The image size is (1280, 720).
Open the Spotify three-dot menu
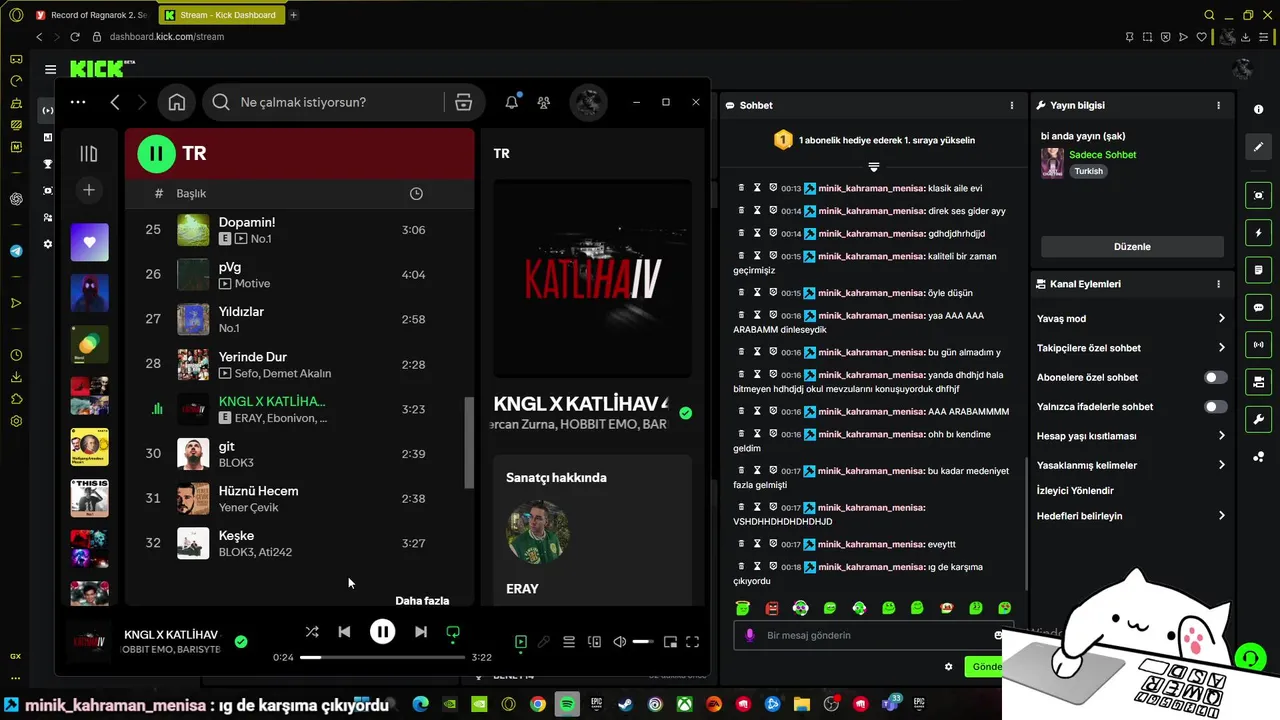point(78,102)
